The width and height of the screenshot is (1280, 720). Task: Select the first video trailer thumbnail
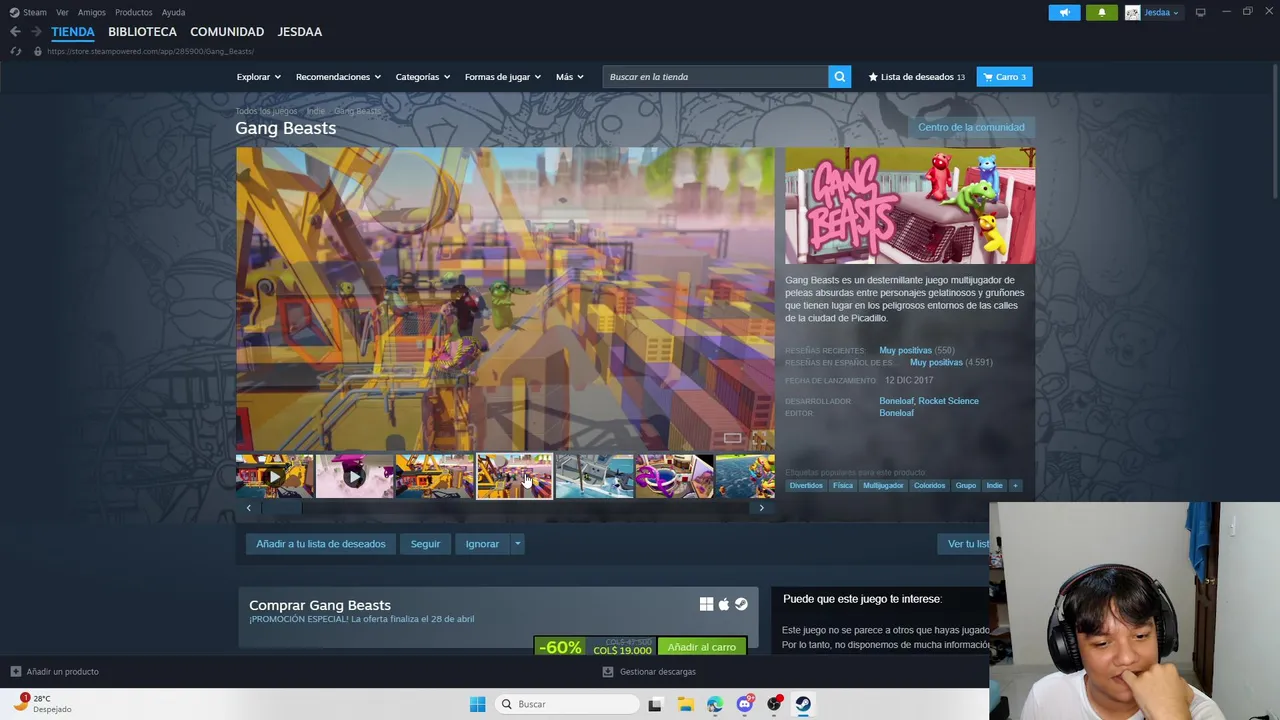pyautogui.click(x=274, y=477)
